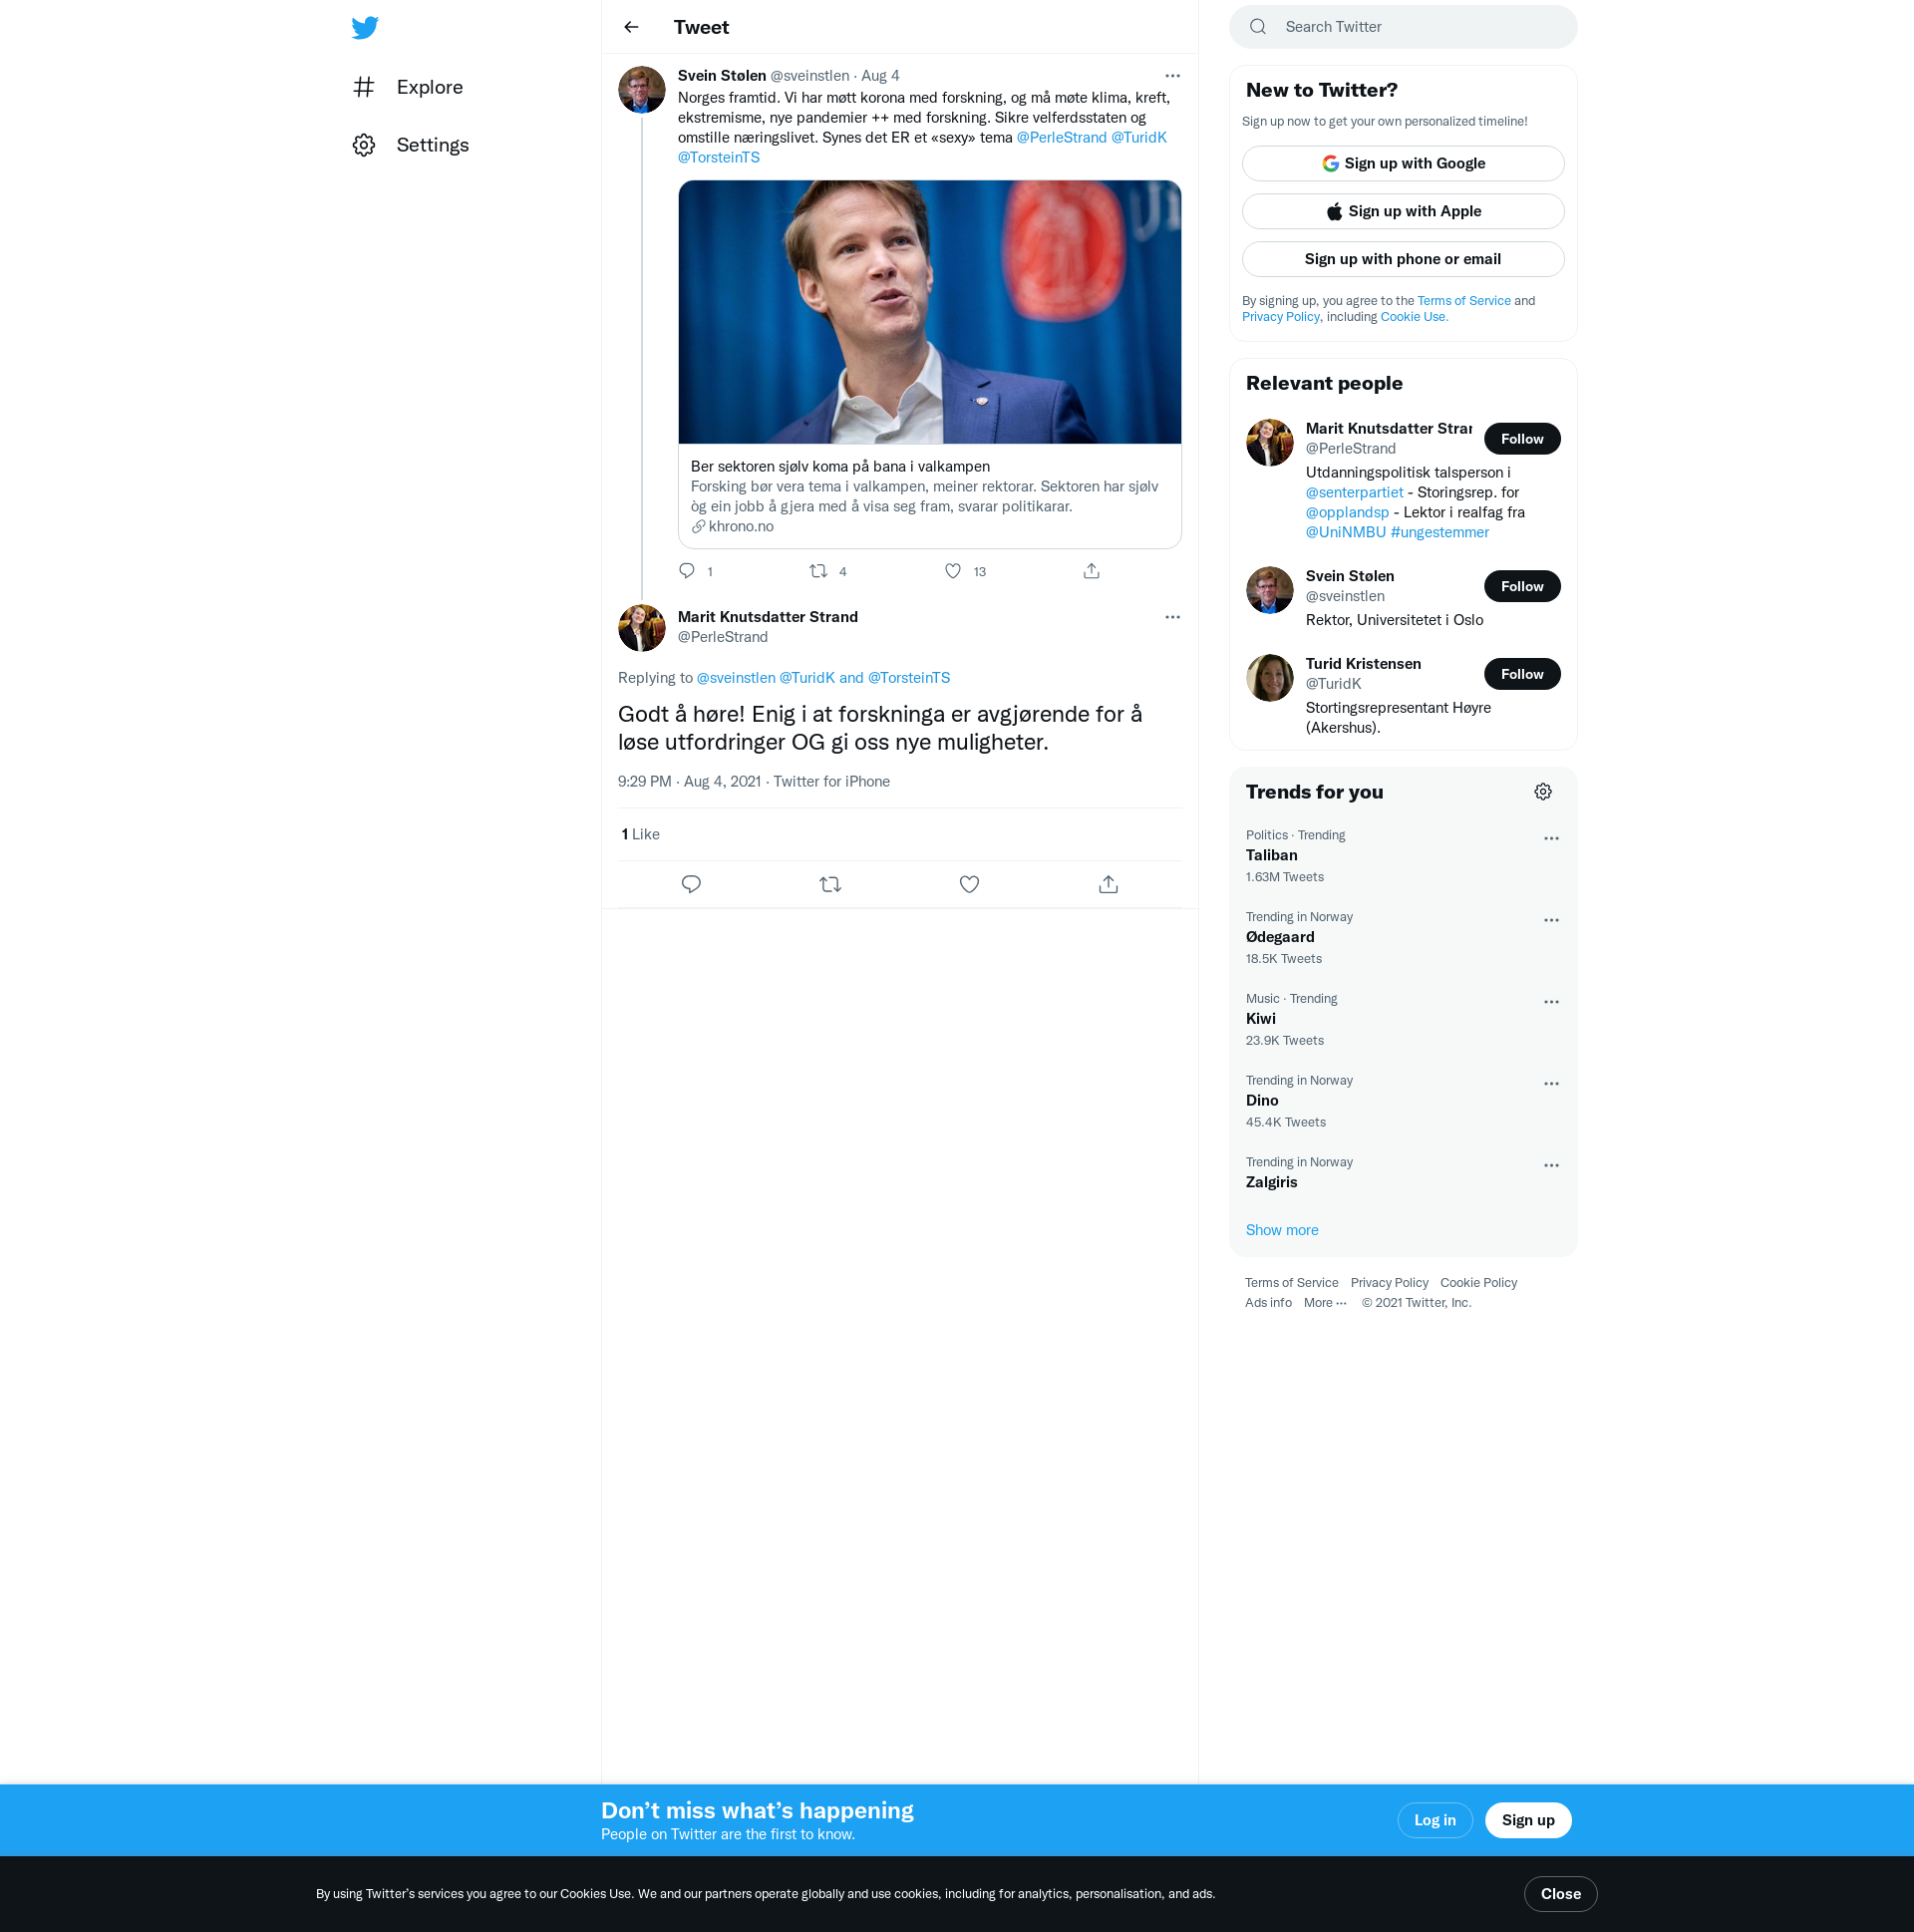Open the @senterpartiet mention link
This screenshot has width=1914, height=1932.
click(1354, 492)
